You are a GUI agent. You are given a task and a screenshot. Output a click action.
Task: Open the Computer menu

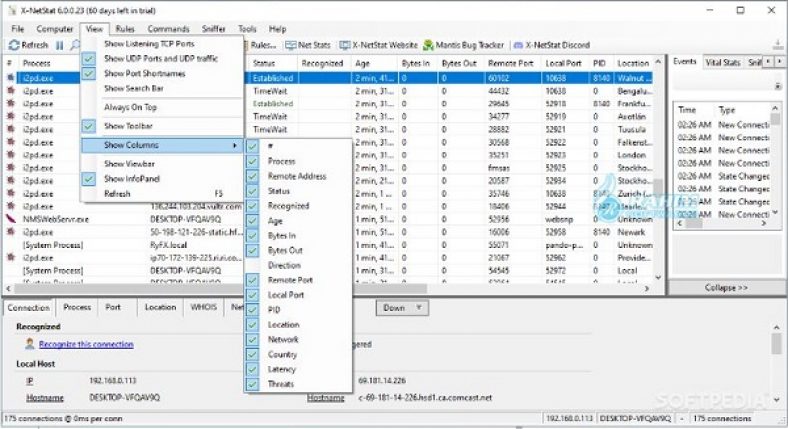55,29
